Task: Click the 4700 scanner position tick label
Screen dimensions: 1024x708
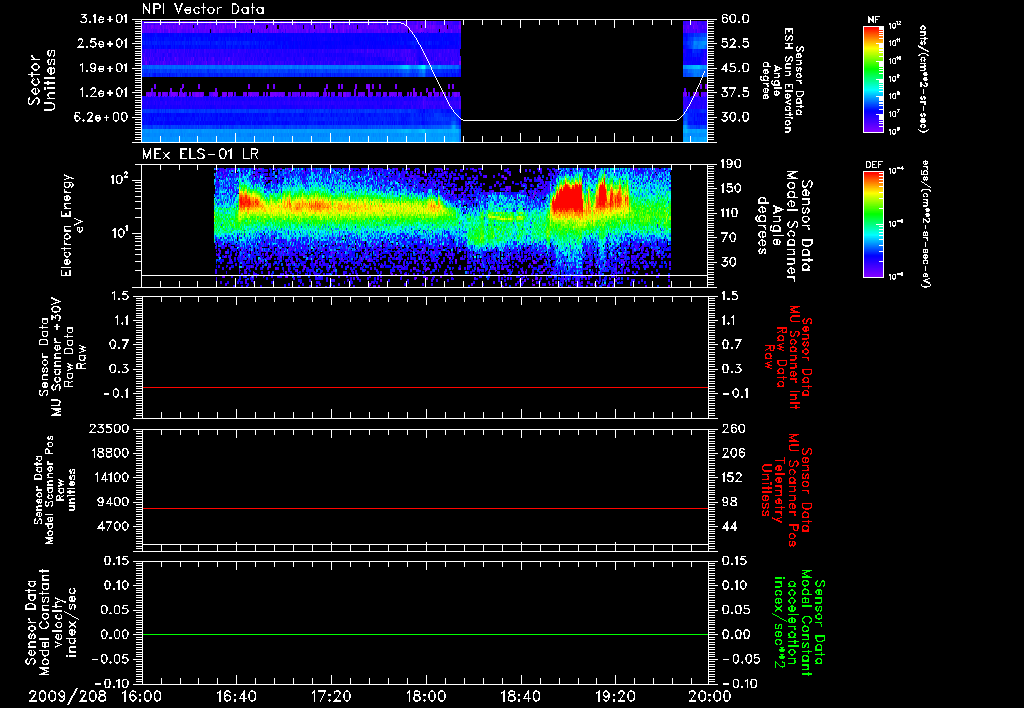Action: [114, 526]
